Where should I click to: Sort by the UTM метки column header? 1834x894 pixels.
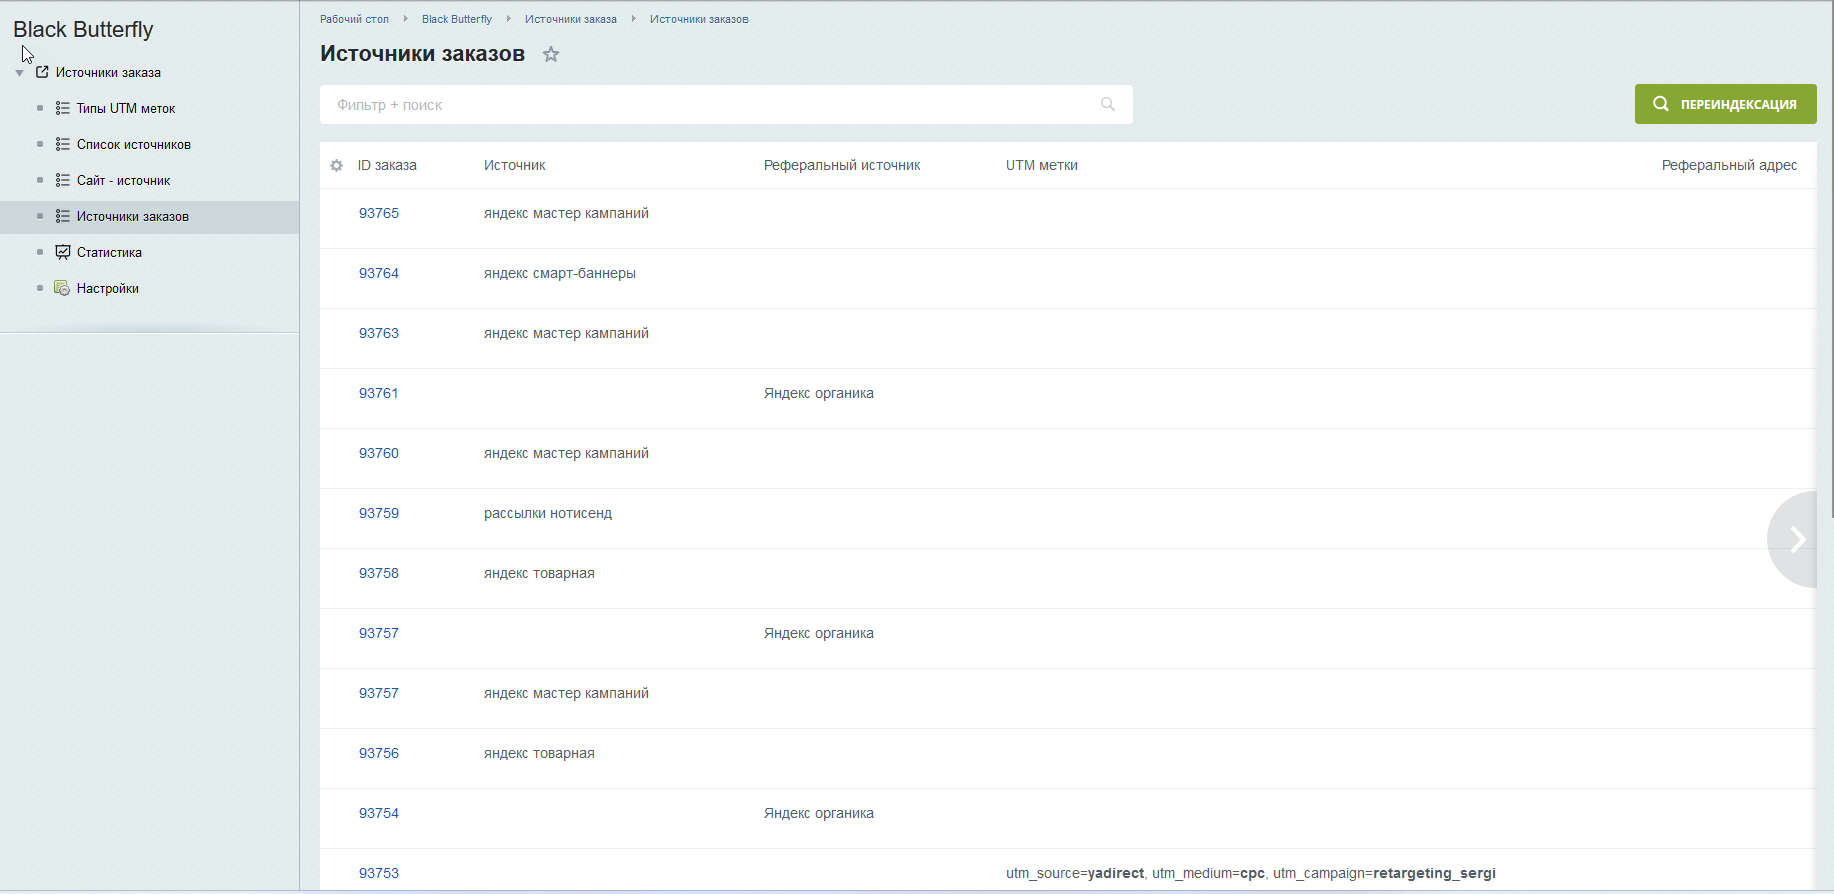[1041, 165]
